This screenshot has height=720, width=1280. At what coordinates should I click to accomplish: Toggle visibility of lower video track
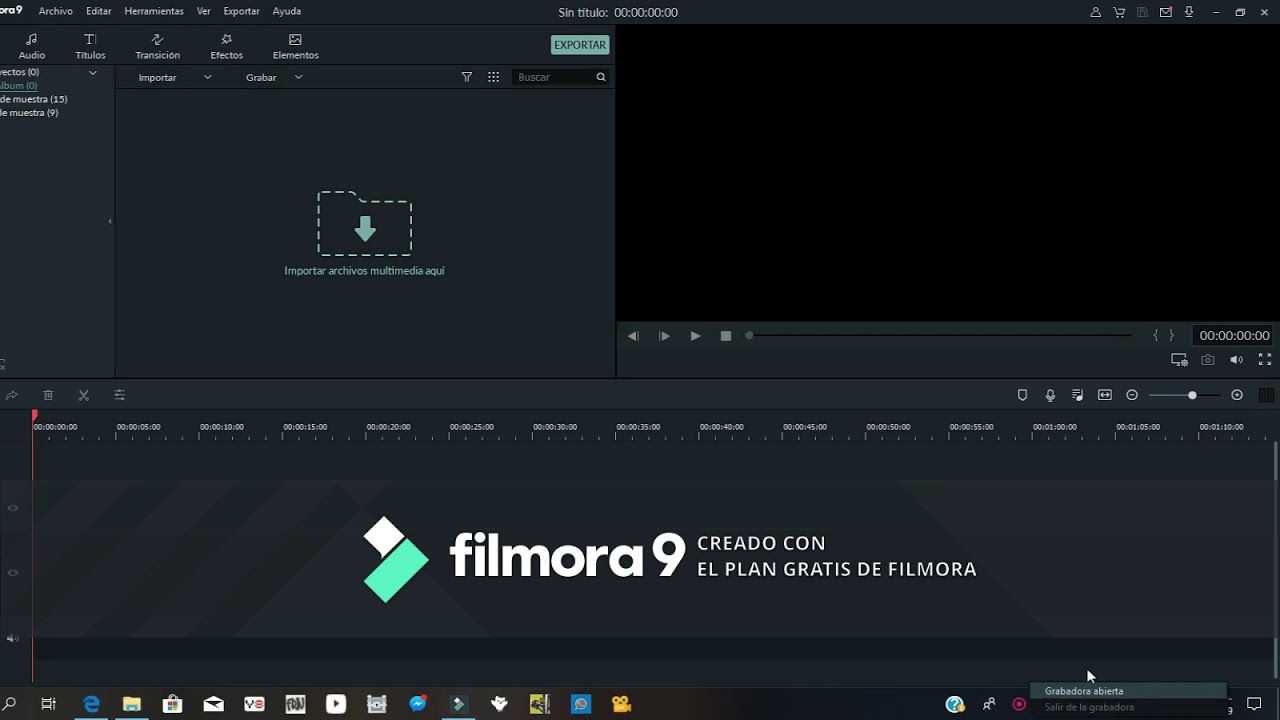[x=13, y=573]
